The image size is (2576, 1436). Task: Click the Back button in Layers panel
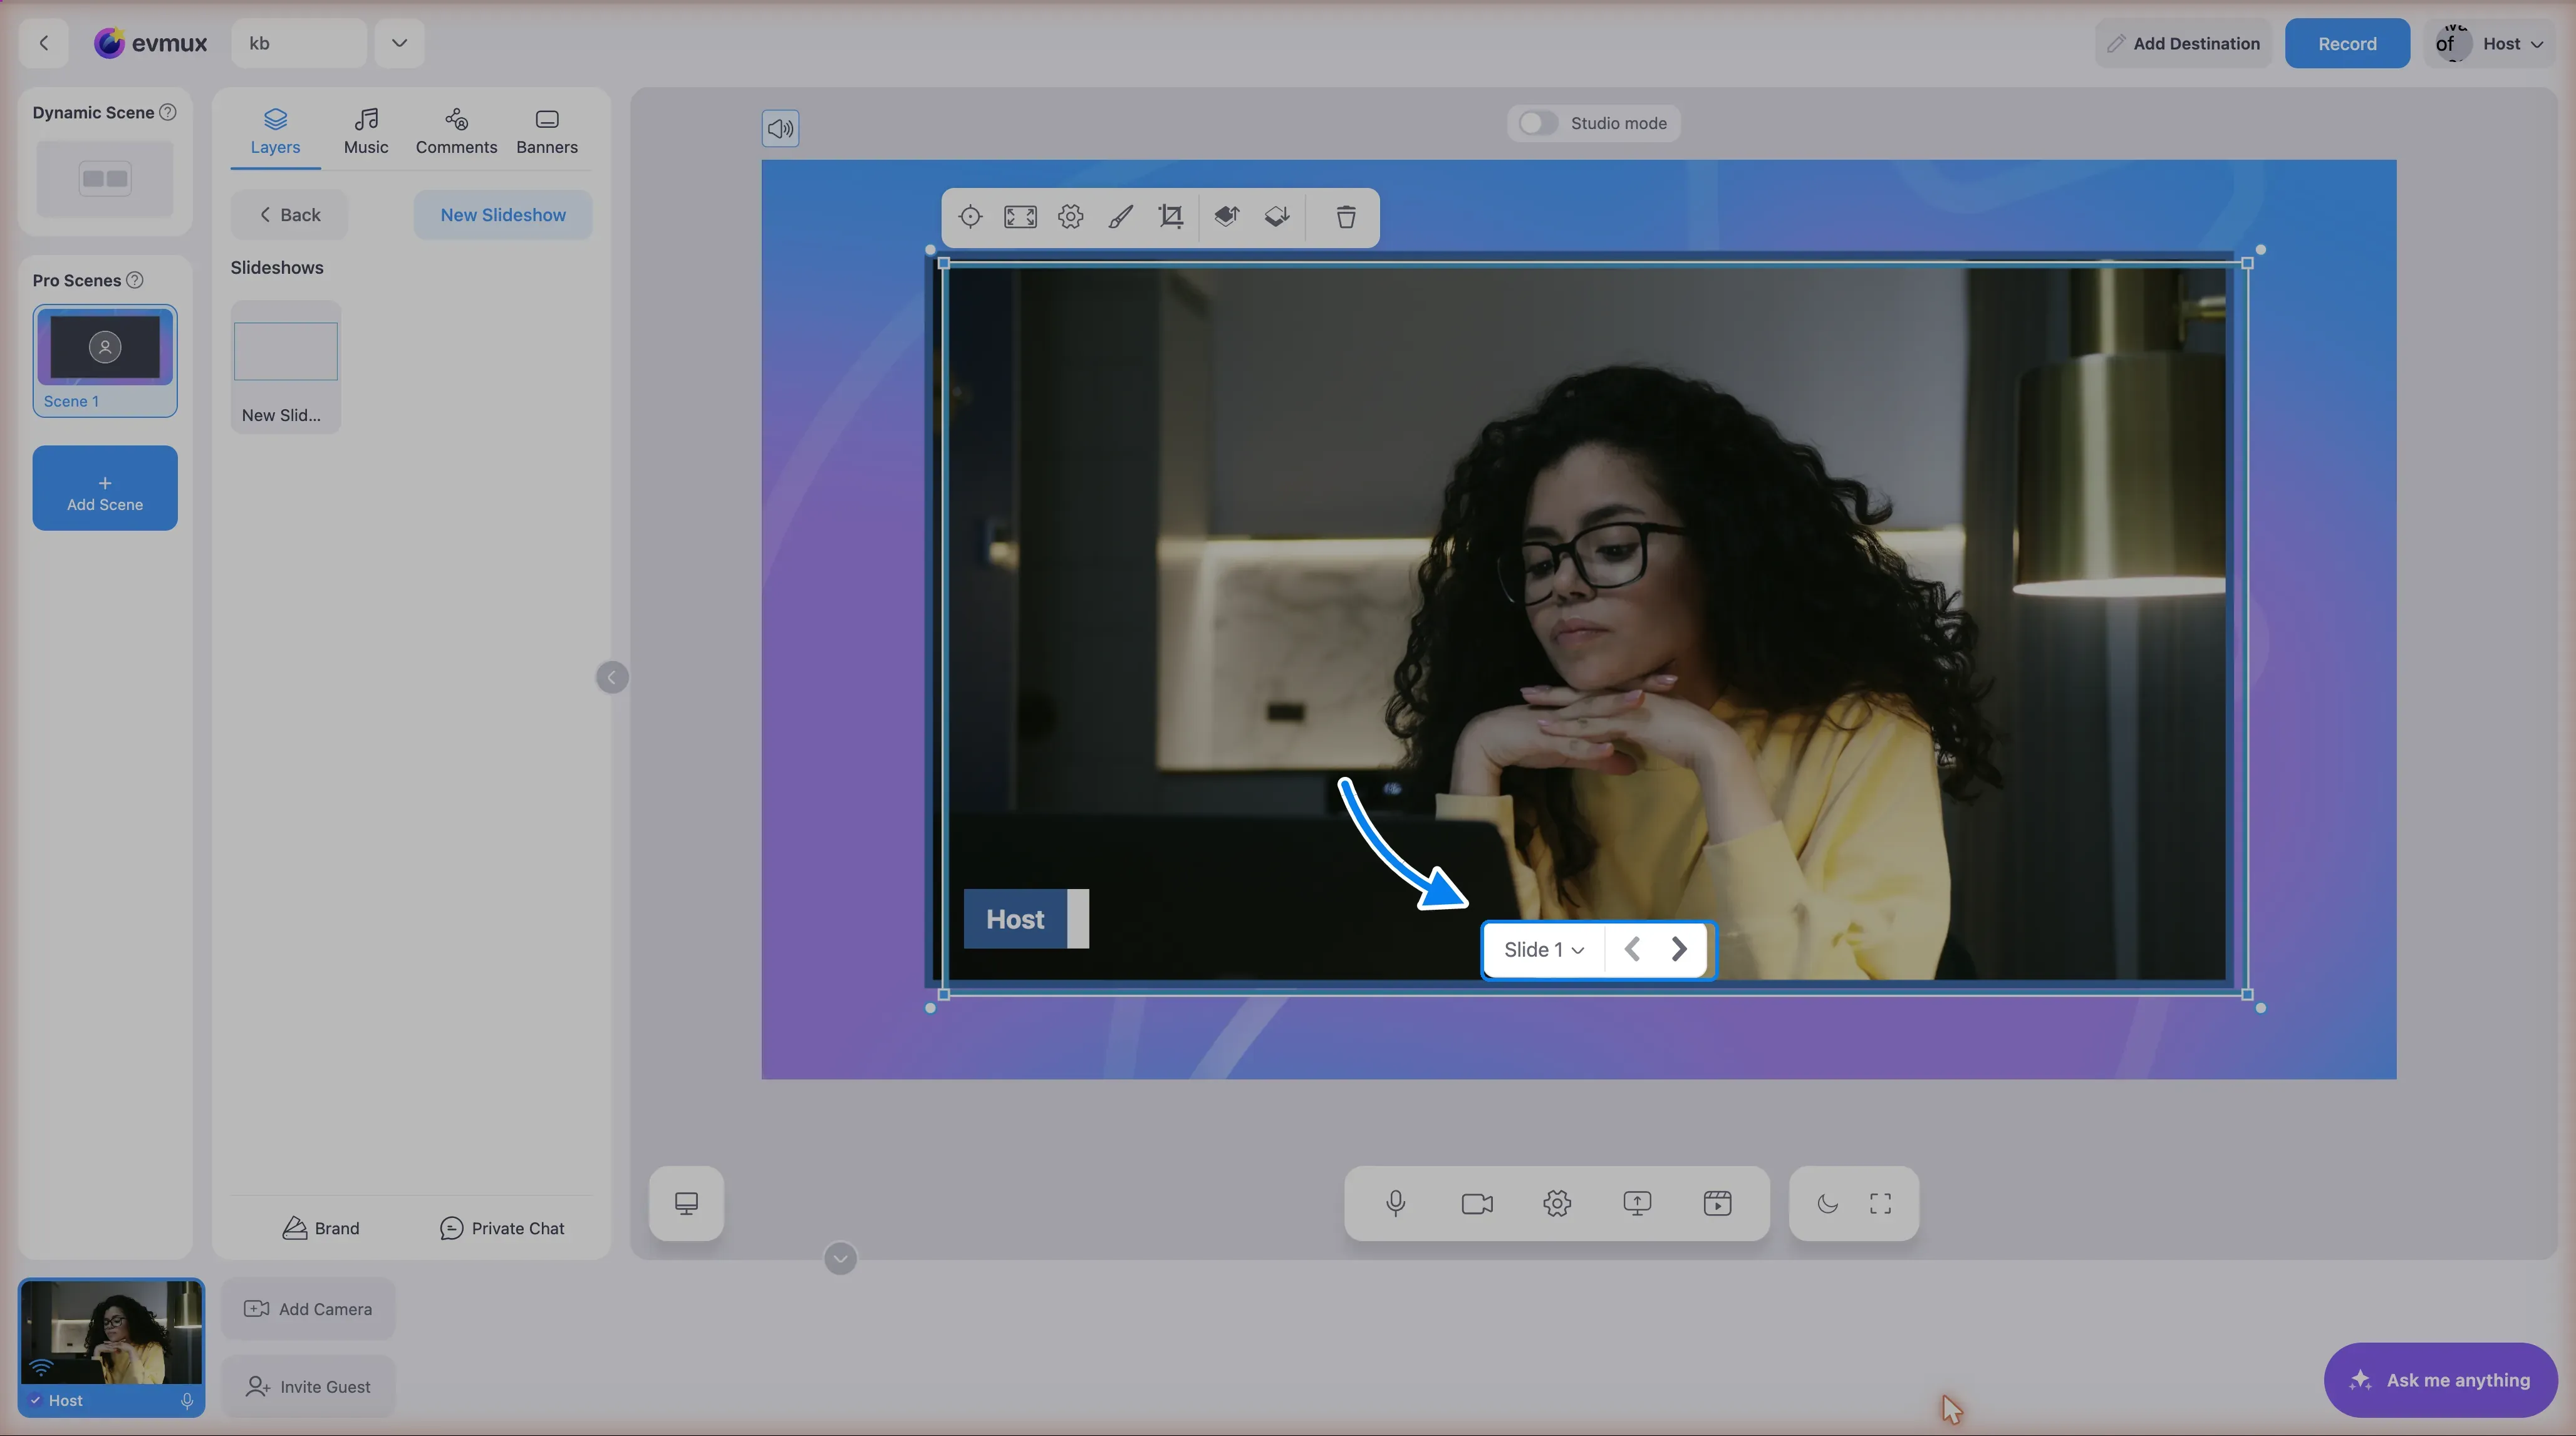pyautogui.click(x=289, y=215)
